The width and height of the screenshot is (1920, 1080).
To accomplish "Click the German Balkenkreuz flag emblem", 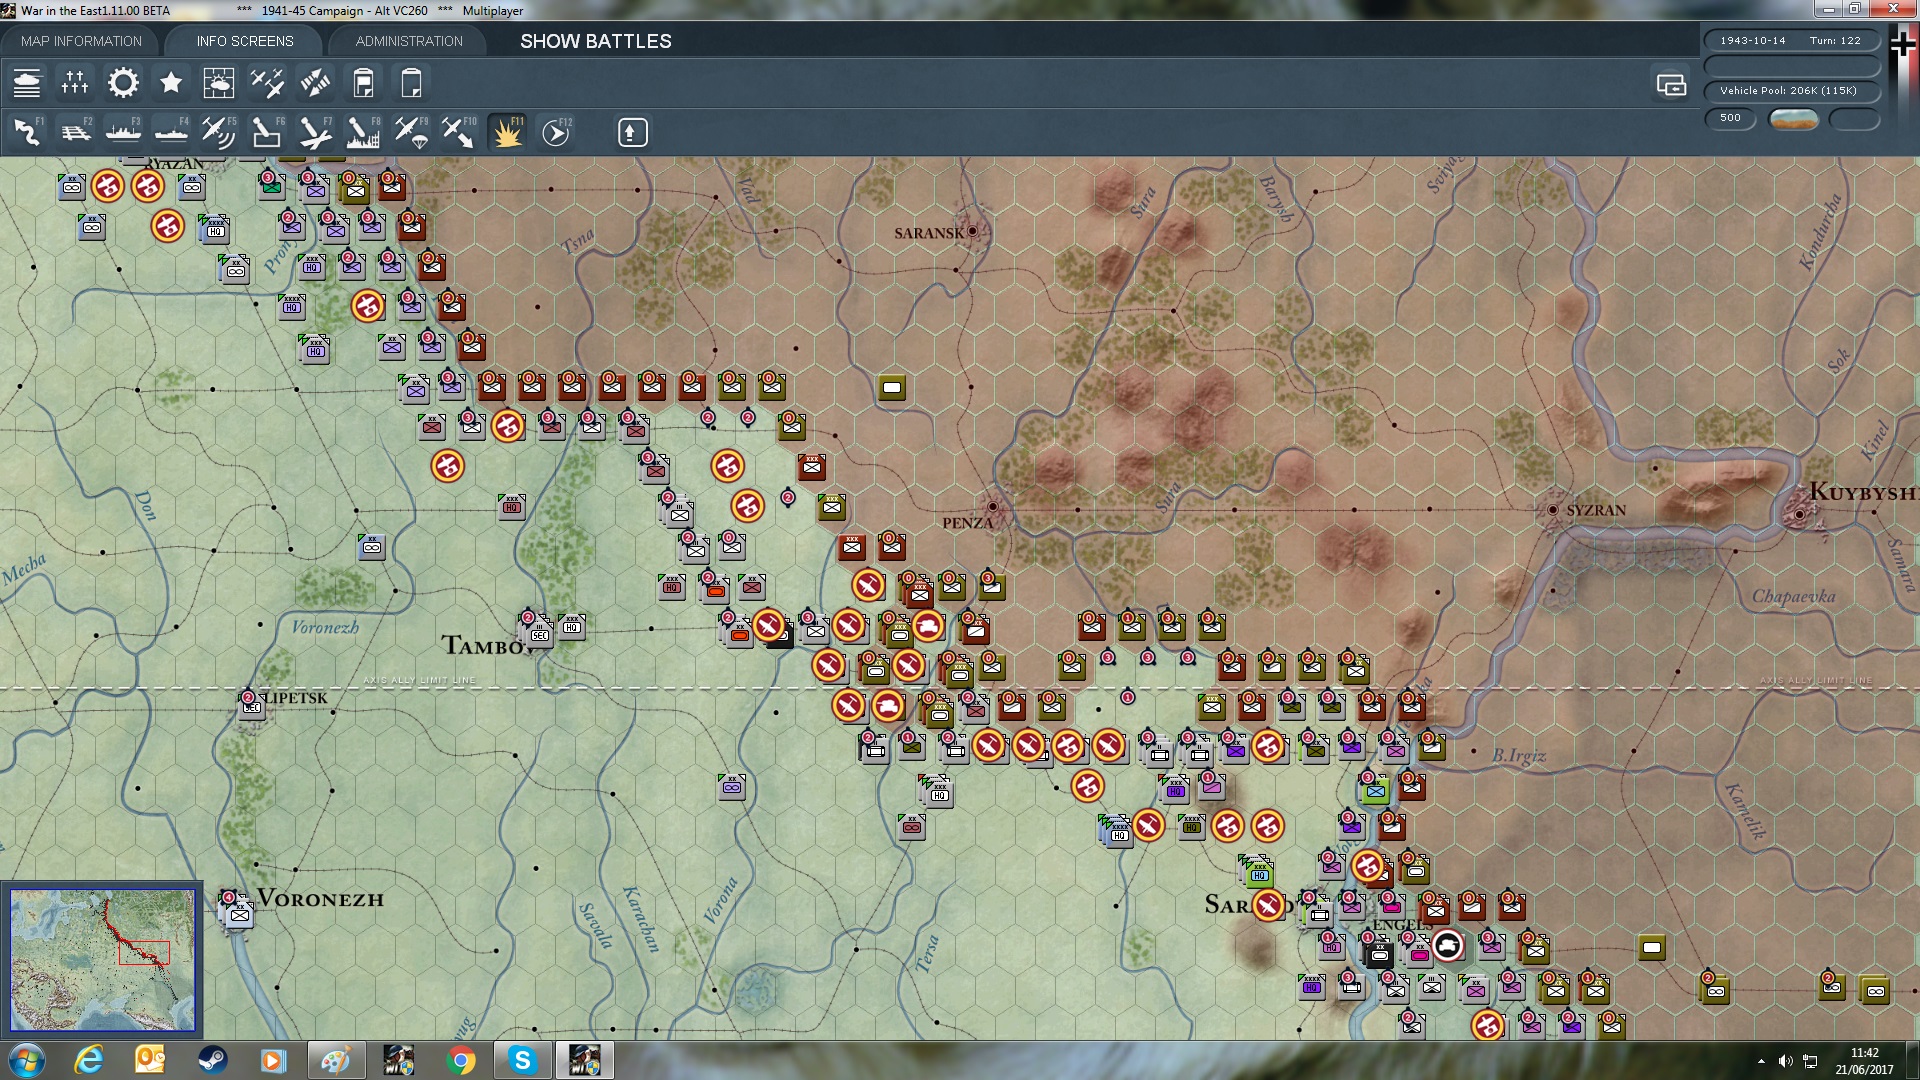I will coord(1902,44).
